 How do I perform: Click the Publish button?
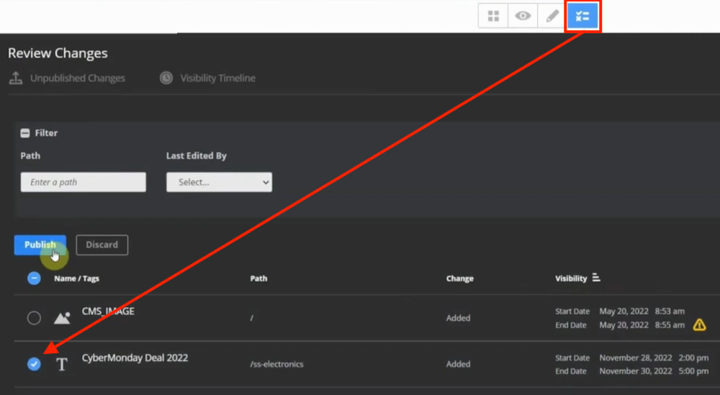click(40, 245)
